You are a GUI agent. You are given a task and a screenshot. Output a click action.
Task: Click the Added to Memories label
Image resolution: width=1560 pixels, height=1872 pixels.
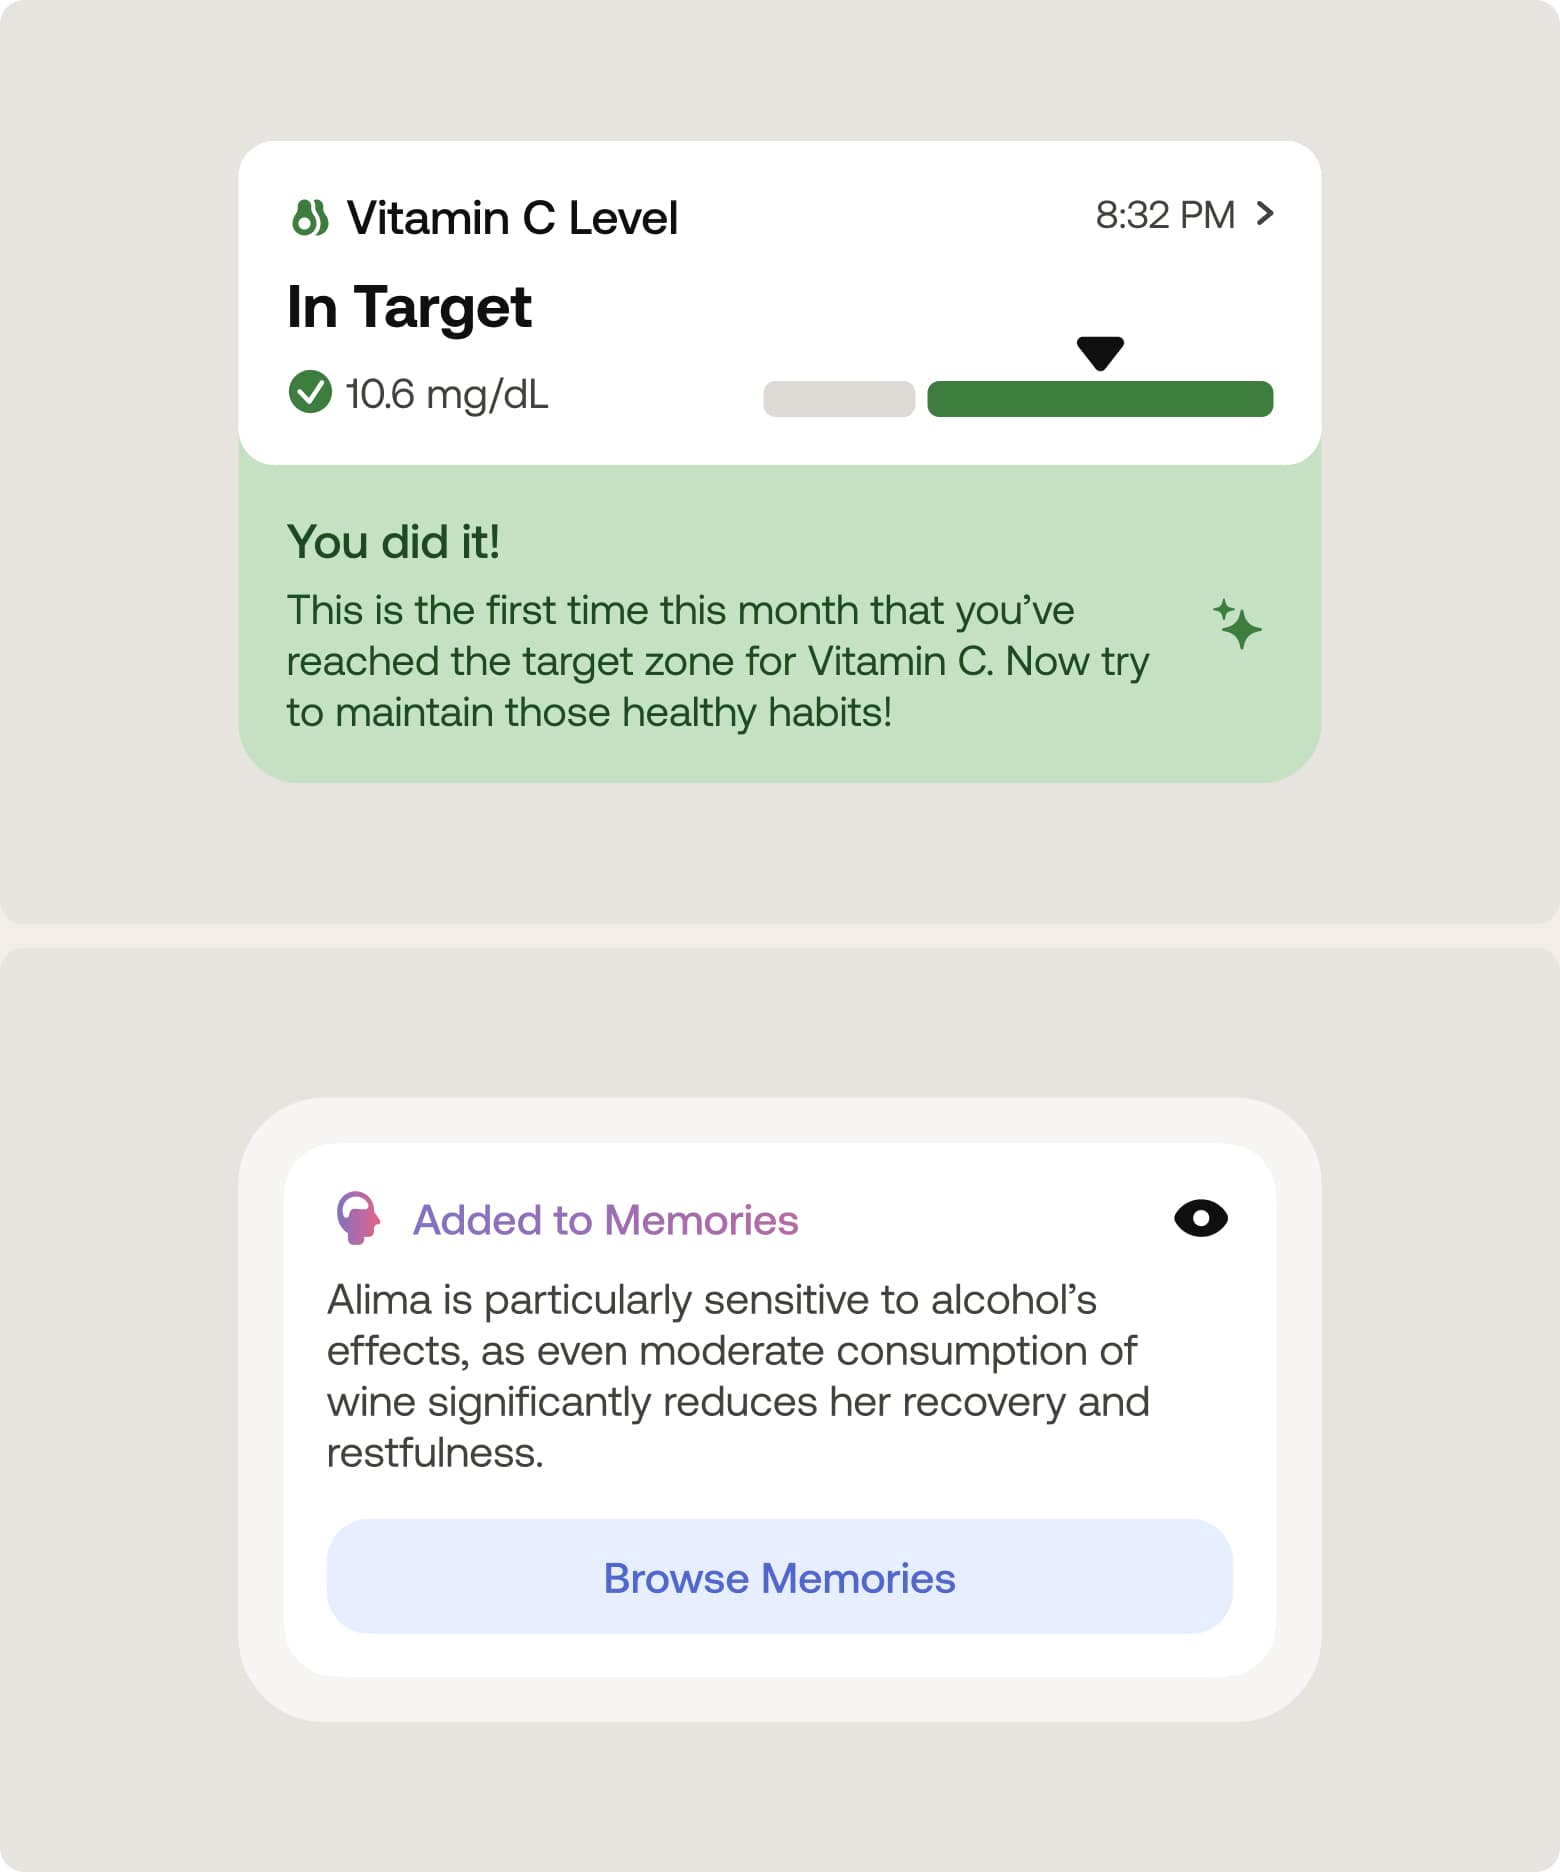(x=605, y=1220)
